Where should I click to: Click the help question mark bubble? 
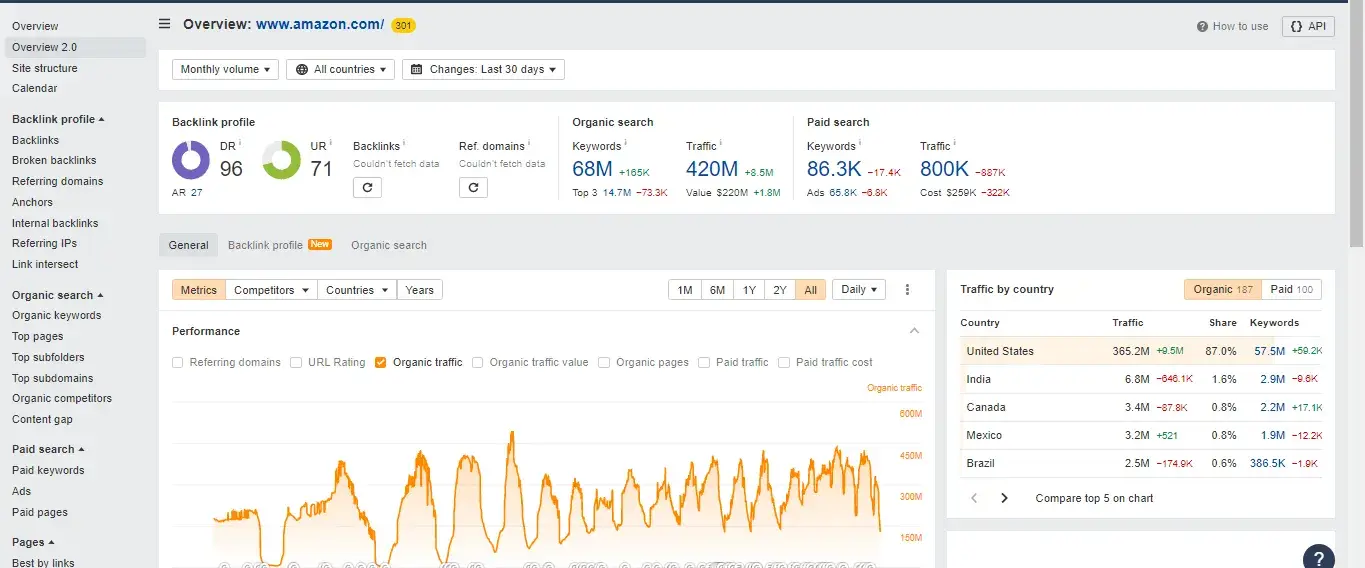click(1319, 557)
